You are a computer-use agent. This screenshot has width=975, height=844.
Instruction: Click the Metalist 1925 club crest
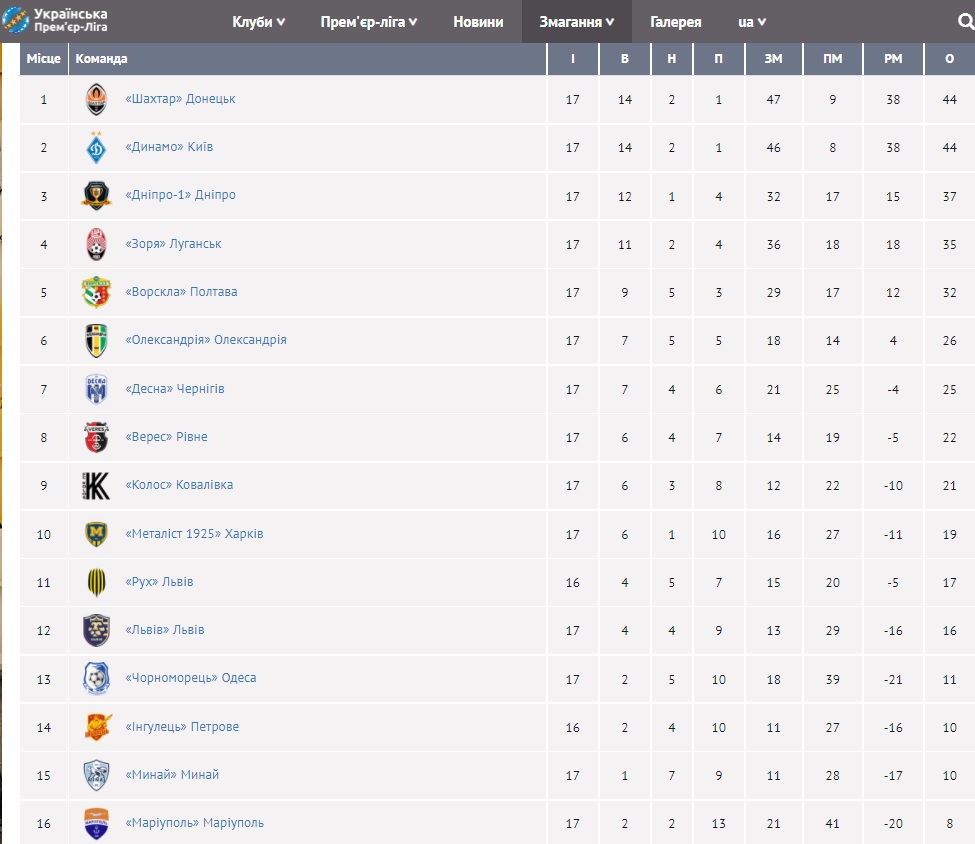pyautogui.click(x=96, y=534)
